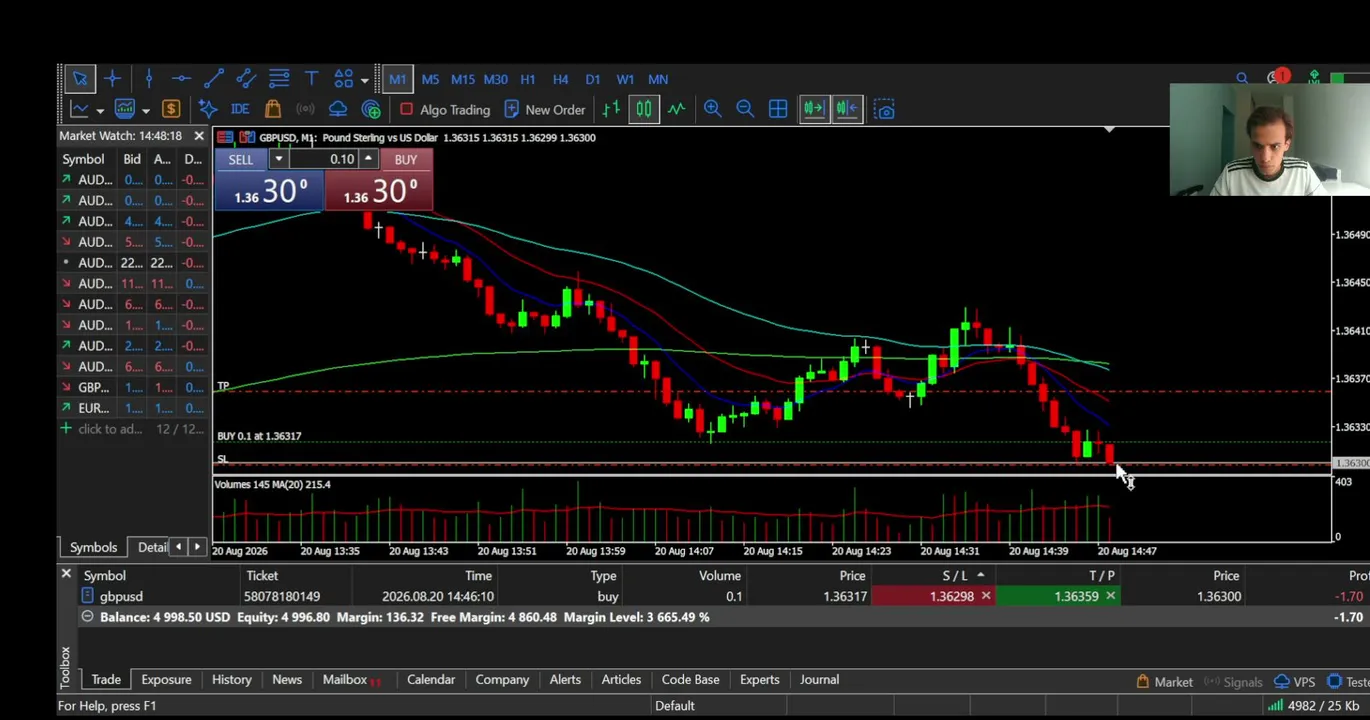The image size is (1370, 720).
Task: Select the horizontal line drawing tool
Action: (x=181, y=79)
